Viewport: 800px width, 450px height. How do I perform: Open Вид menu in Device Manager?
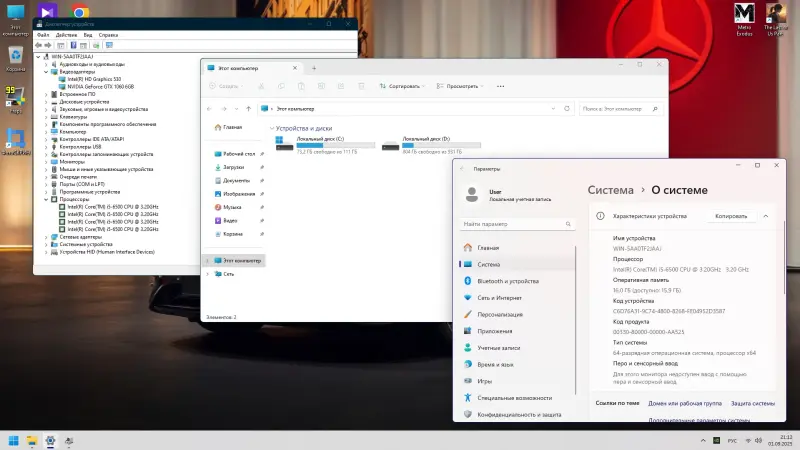(88, 35)
